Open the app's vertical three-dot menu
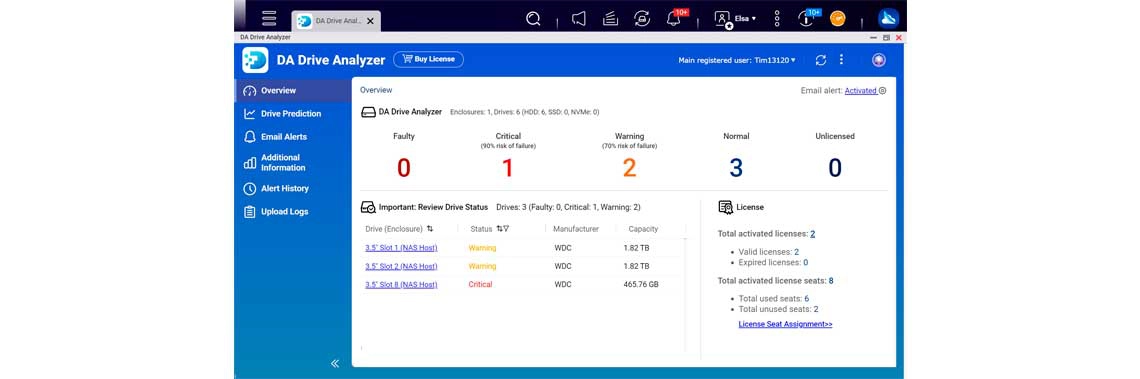 [x=841, y=60]
